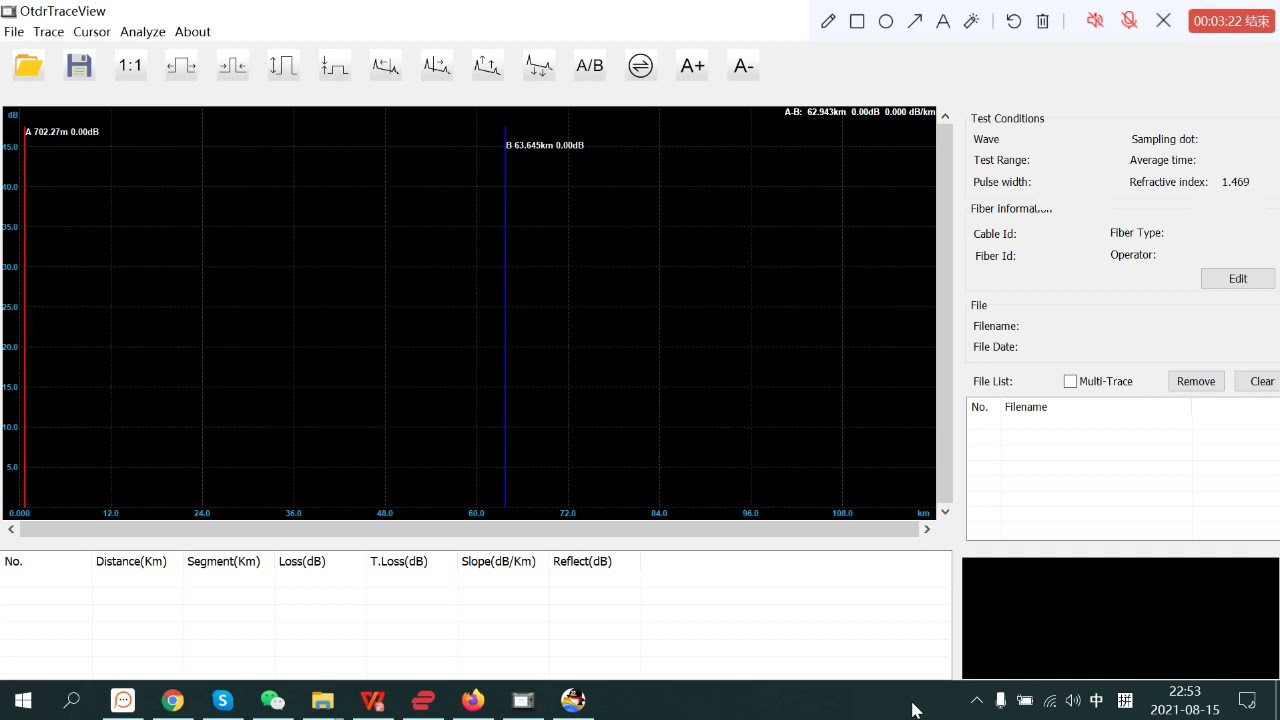Image resolution: width=1280 pixels, height=720 pixels.
Task: Select the ellipse annotation tool
Action: pyautogui.click(x=886, y=21)
